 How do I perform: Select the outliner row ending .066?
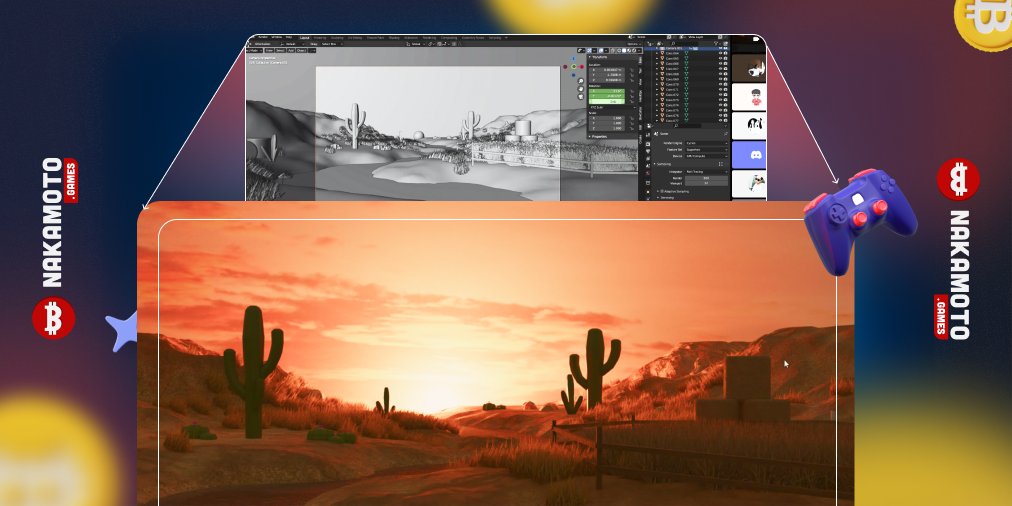tap(685, 63)
